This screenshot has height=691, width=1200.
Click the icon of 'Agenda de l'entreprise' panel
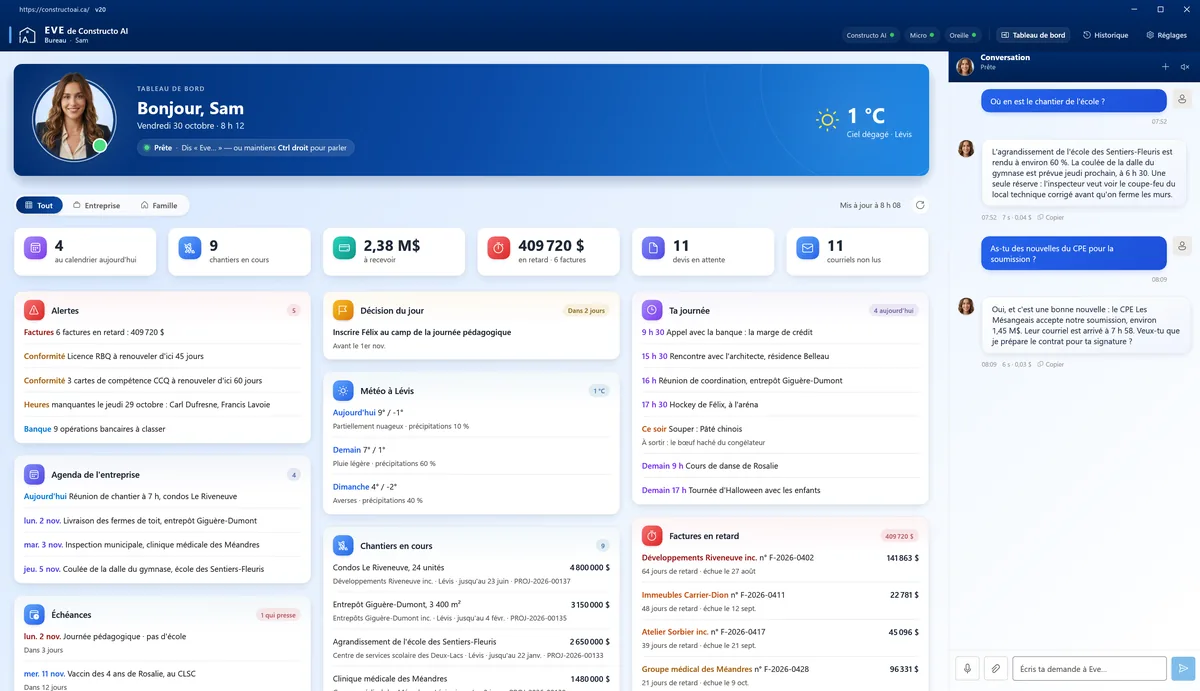[x=34, y=474]
